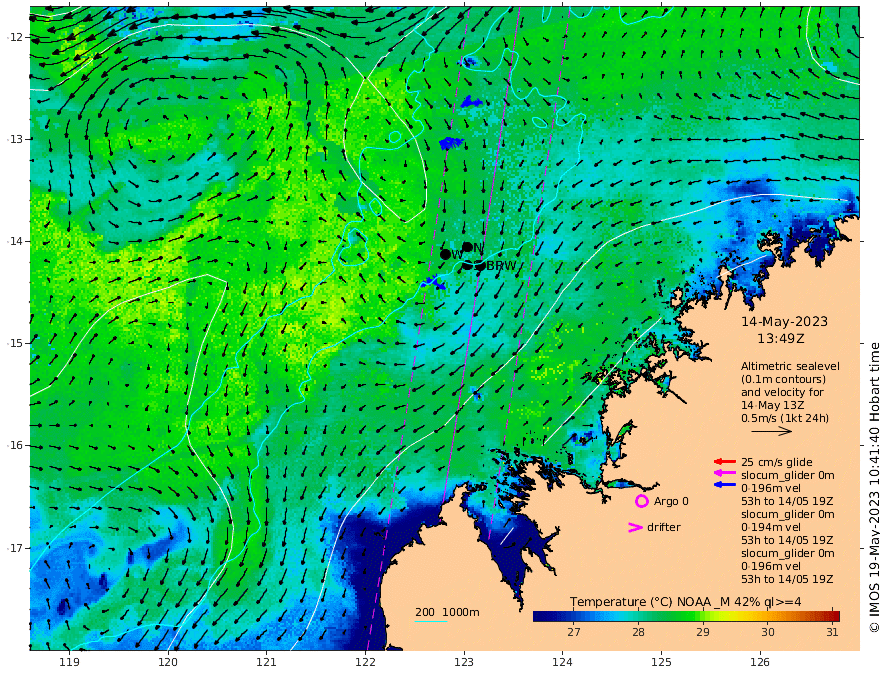Click latitude axis label -16
The image size is (880, 680).
15,445
